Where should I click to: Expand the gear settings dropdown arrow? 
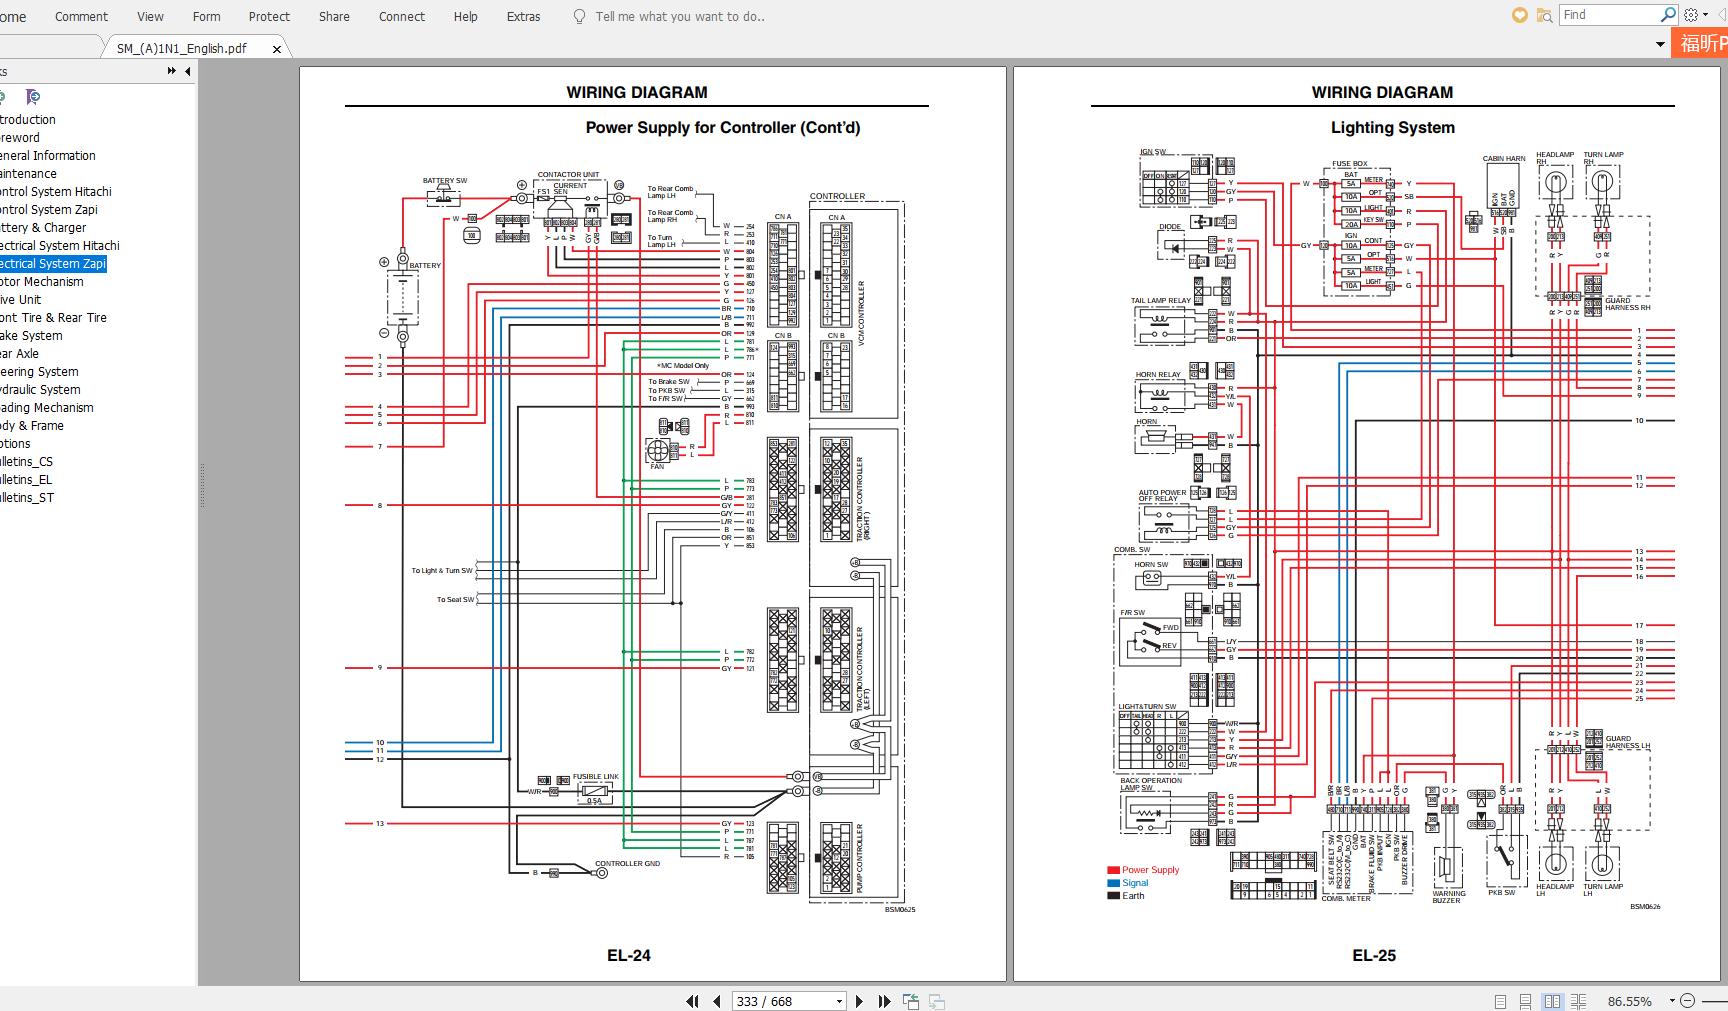coord(1705,15)
